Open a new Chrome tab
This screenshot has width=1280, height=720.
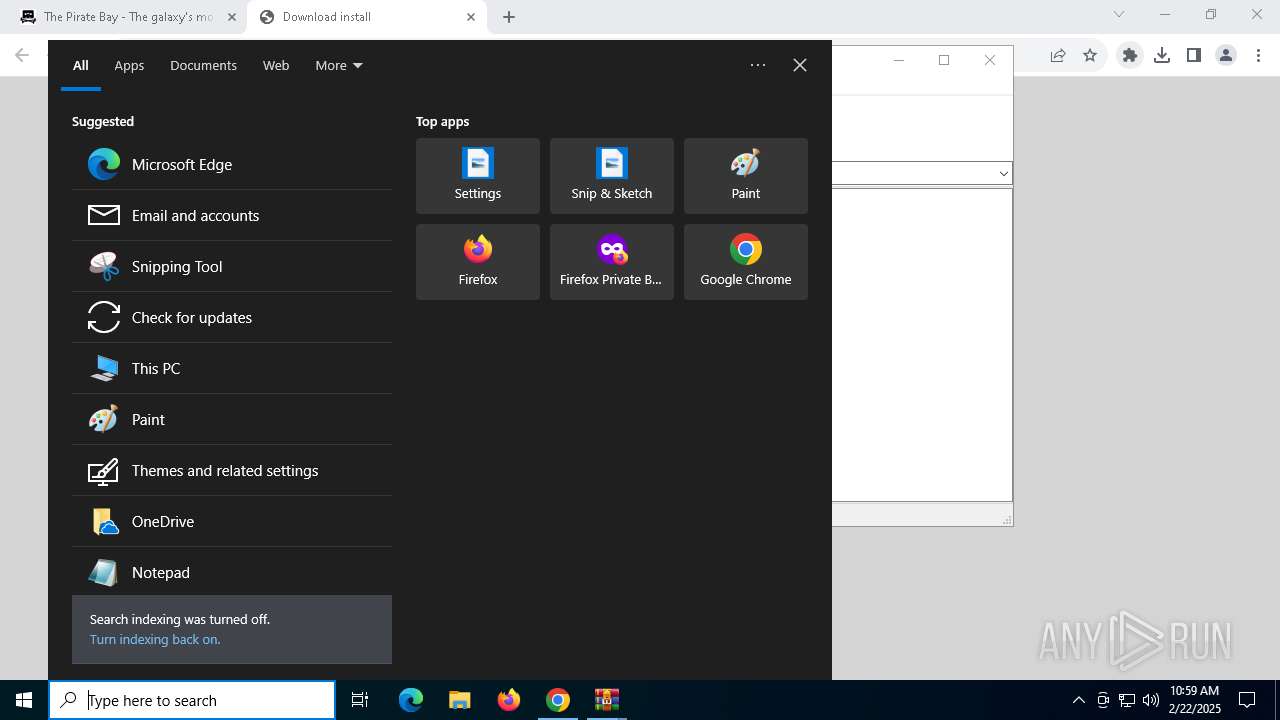[x=509, y=17]
